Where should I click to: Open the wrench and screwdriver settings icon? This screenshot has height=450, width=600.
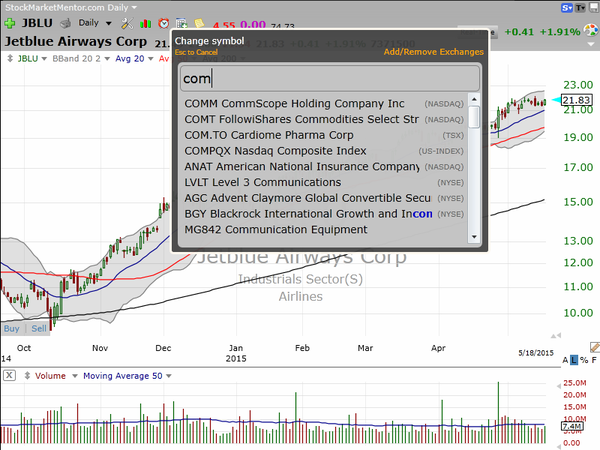pyautogui.click(x=127, y=24)
